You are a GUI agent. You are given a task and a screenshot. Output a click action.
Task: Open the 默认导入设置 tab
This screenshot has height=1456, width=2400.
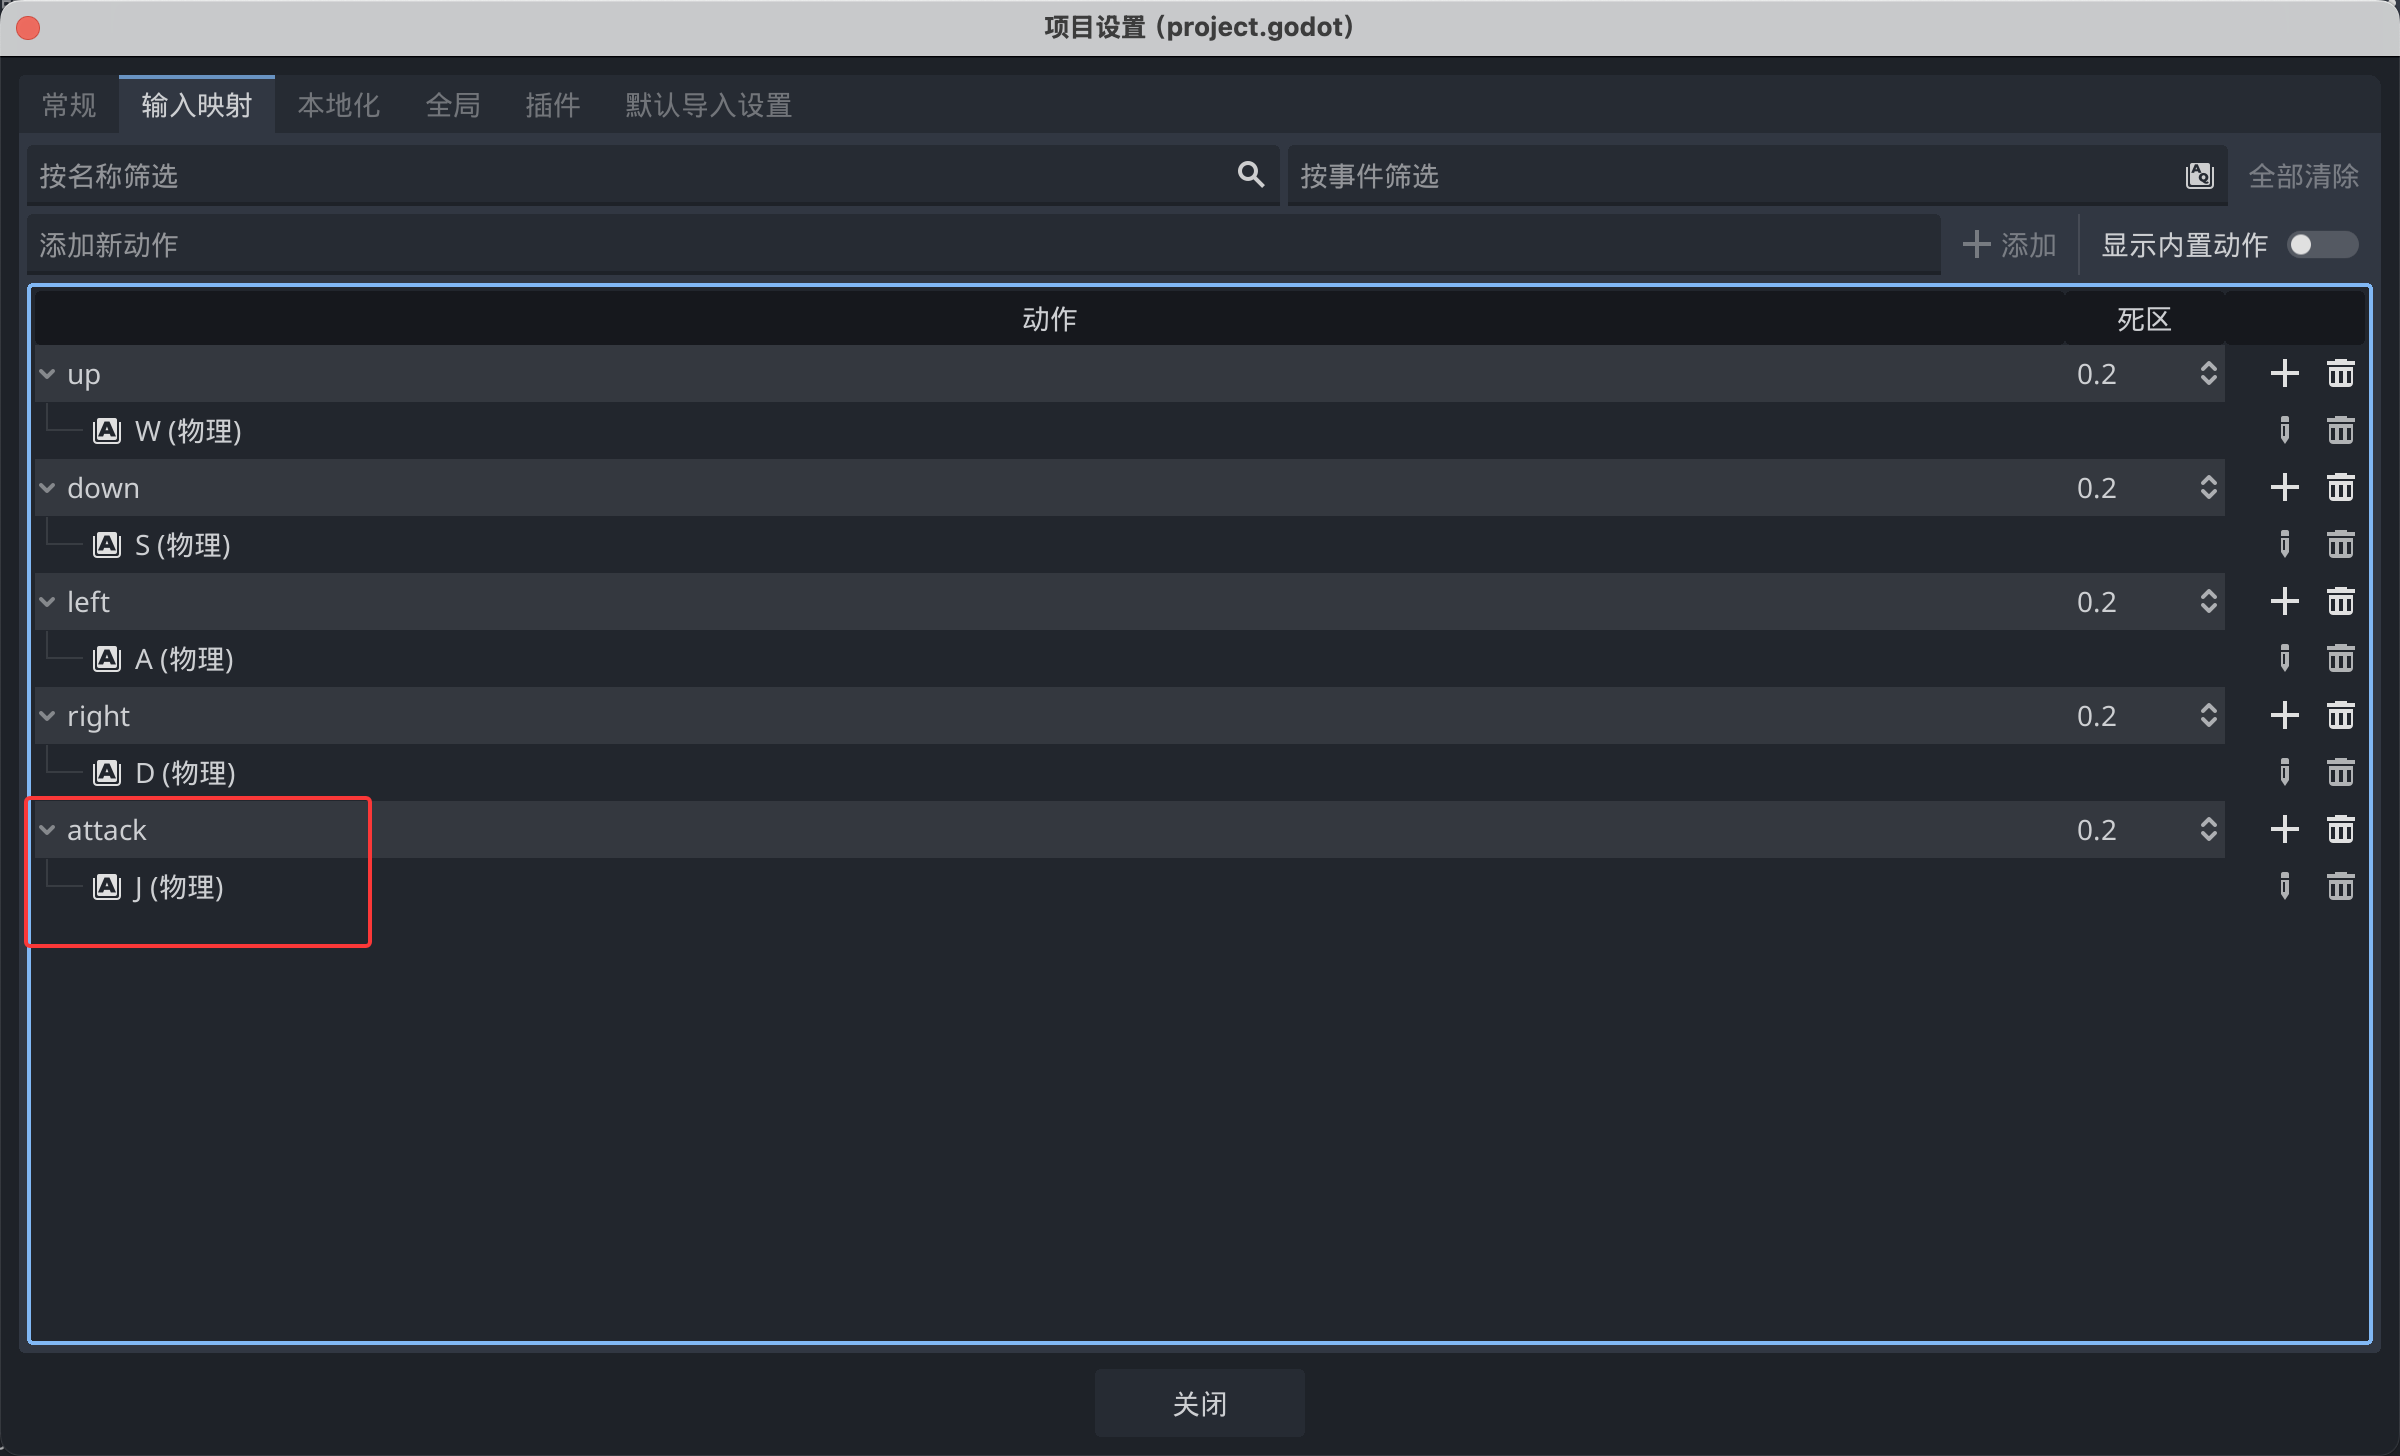[708, 105]
